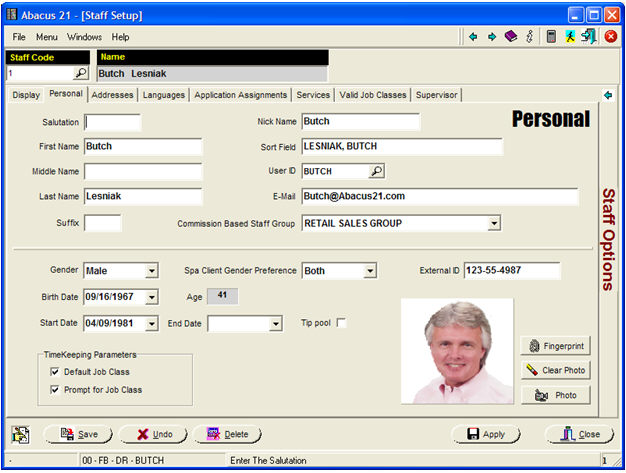This screenshot has height=473, width=626.
Task: Expand the Gender dropdown
Action: pos(151,271)
